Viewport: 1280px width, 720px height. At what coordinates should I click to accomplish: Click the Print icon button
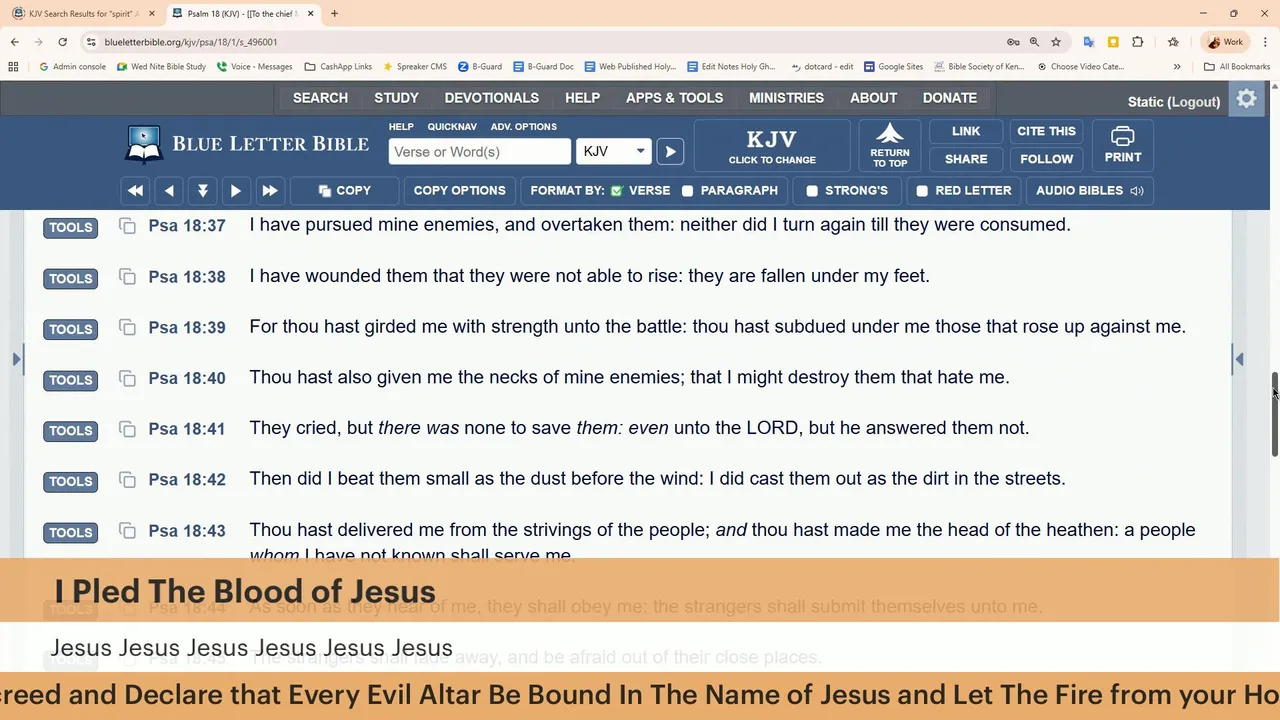click(1123, 146)
